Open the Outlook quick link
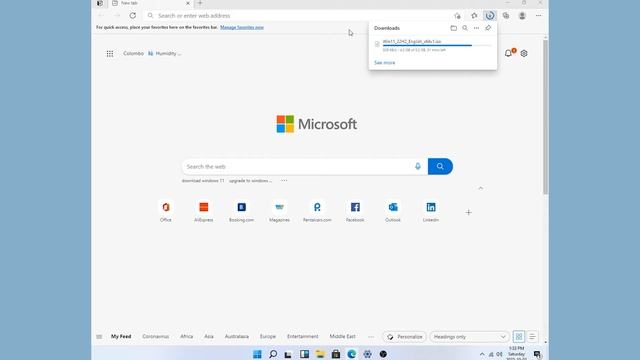 click(393, 211)
